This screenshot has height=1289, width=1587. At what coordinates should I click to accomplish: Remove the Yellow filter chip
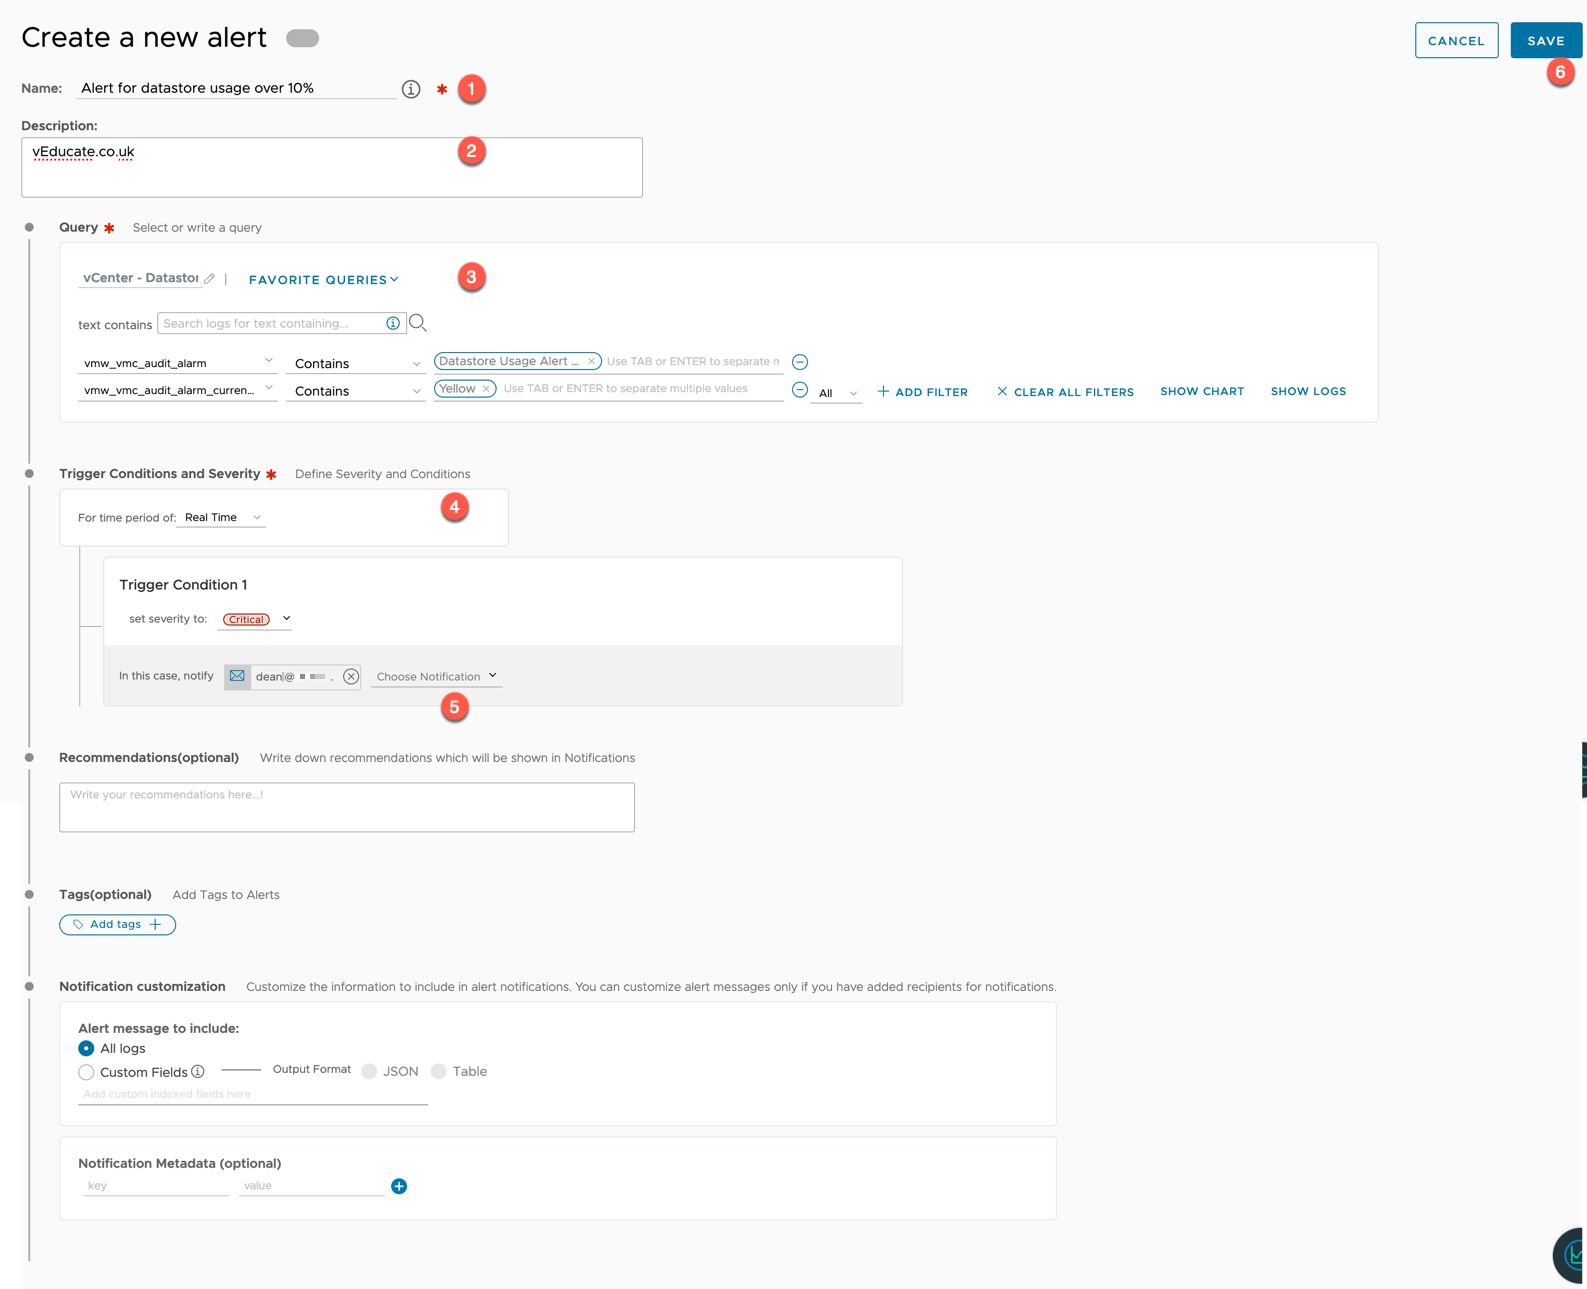[486, 389]
